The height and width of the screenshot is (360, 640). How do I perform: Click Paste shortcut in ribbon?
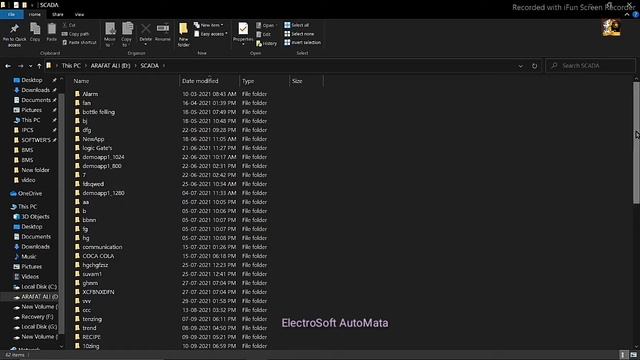[79, 42]
